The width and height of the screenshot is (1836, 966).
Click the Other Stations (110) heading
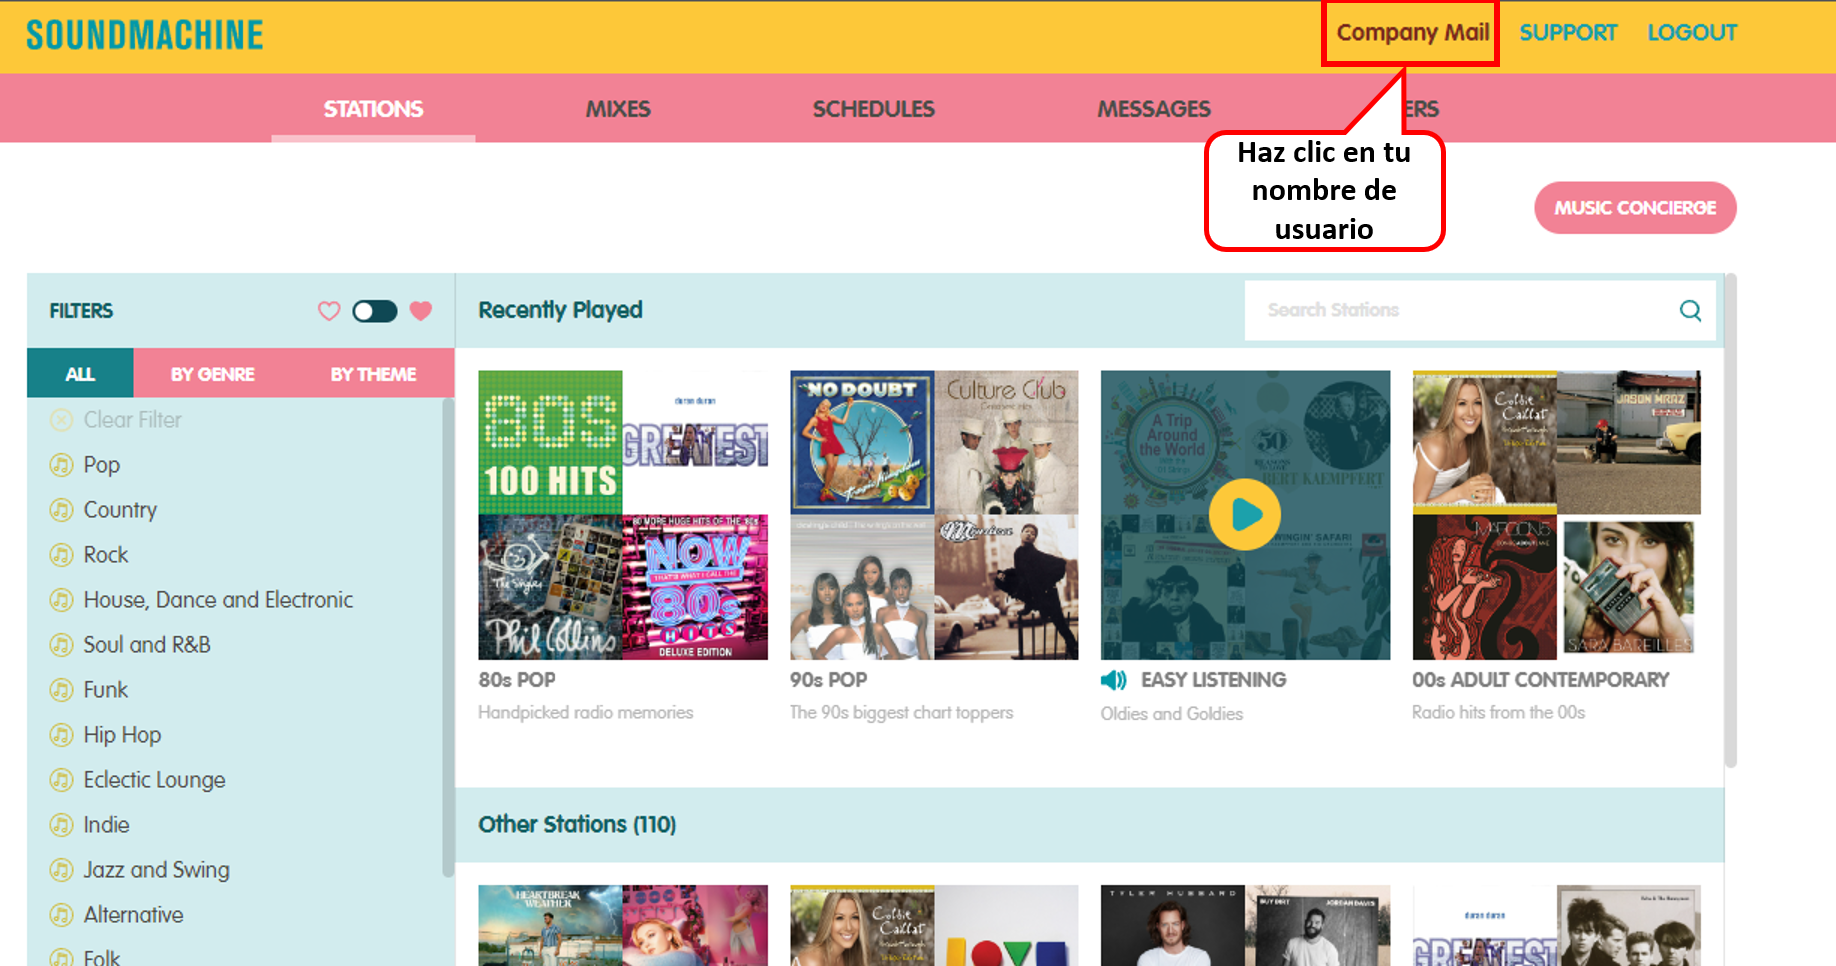click(x=577, y=824)
